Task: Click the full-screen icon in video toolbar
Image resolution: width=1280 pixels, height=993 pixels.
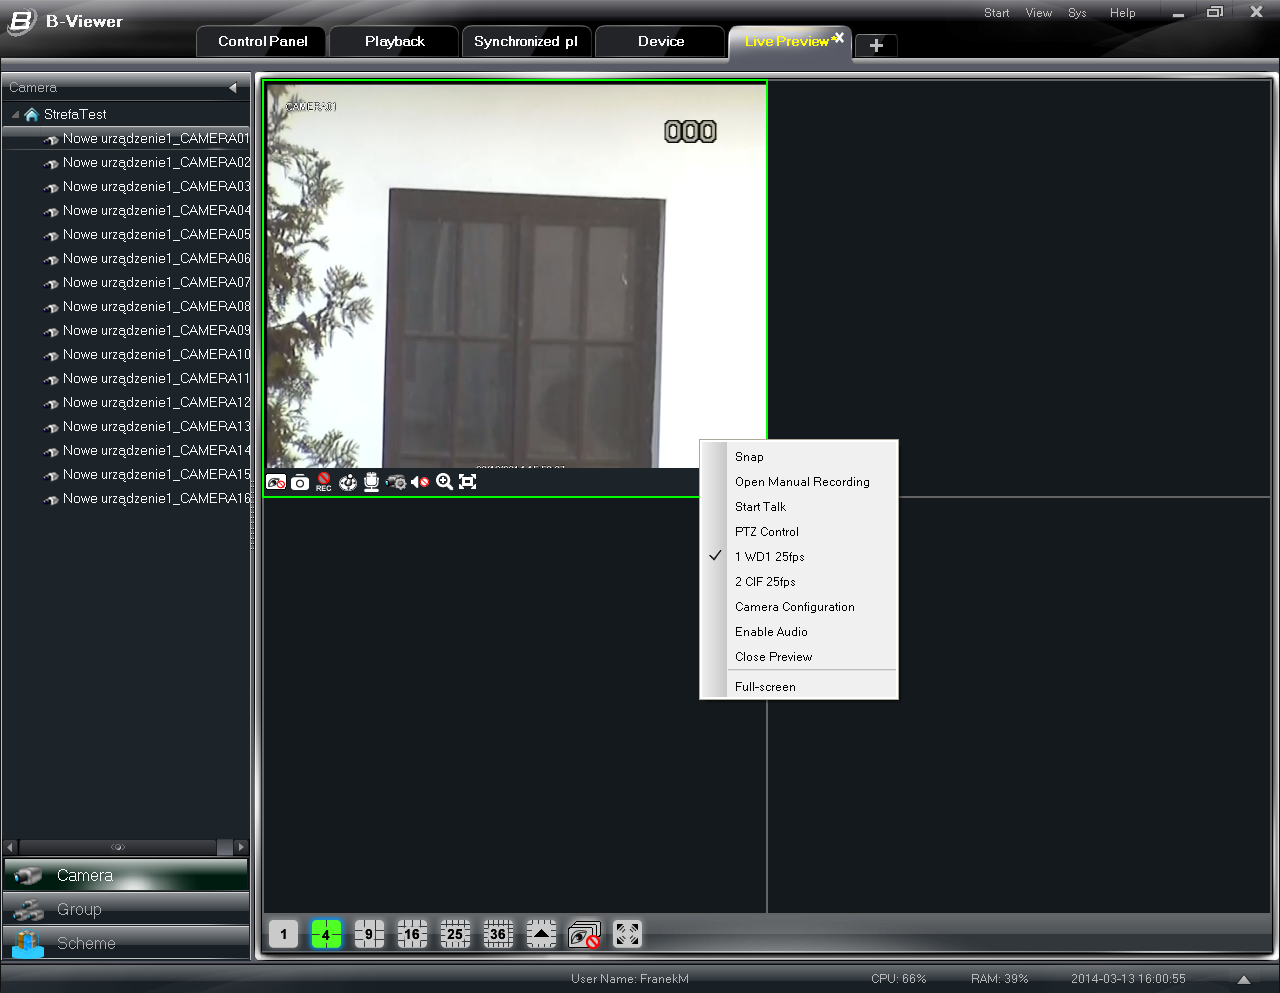Action: pyautogui.click(x=468, y=482)
